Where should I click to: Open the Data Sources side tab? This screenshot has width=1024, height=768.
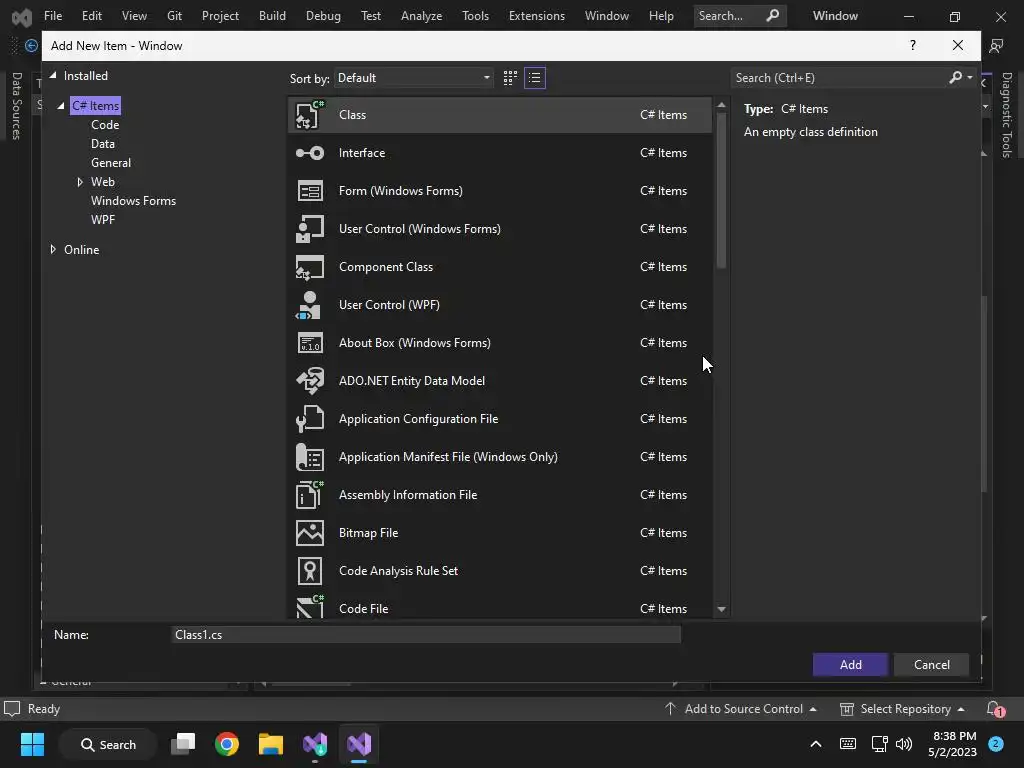[x=17, y=106]
